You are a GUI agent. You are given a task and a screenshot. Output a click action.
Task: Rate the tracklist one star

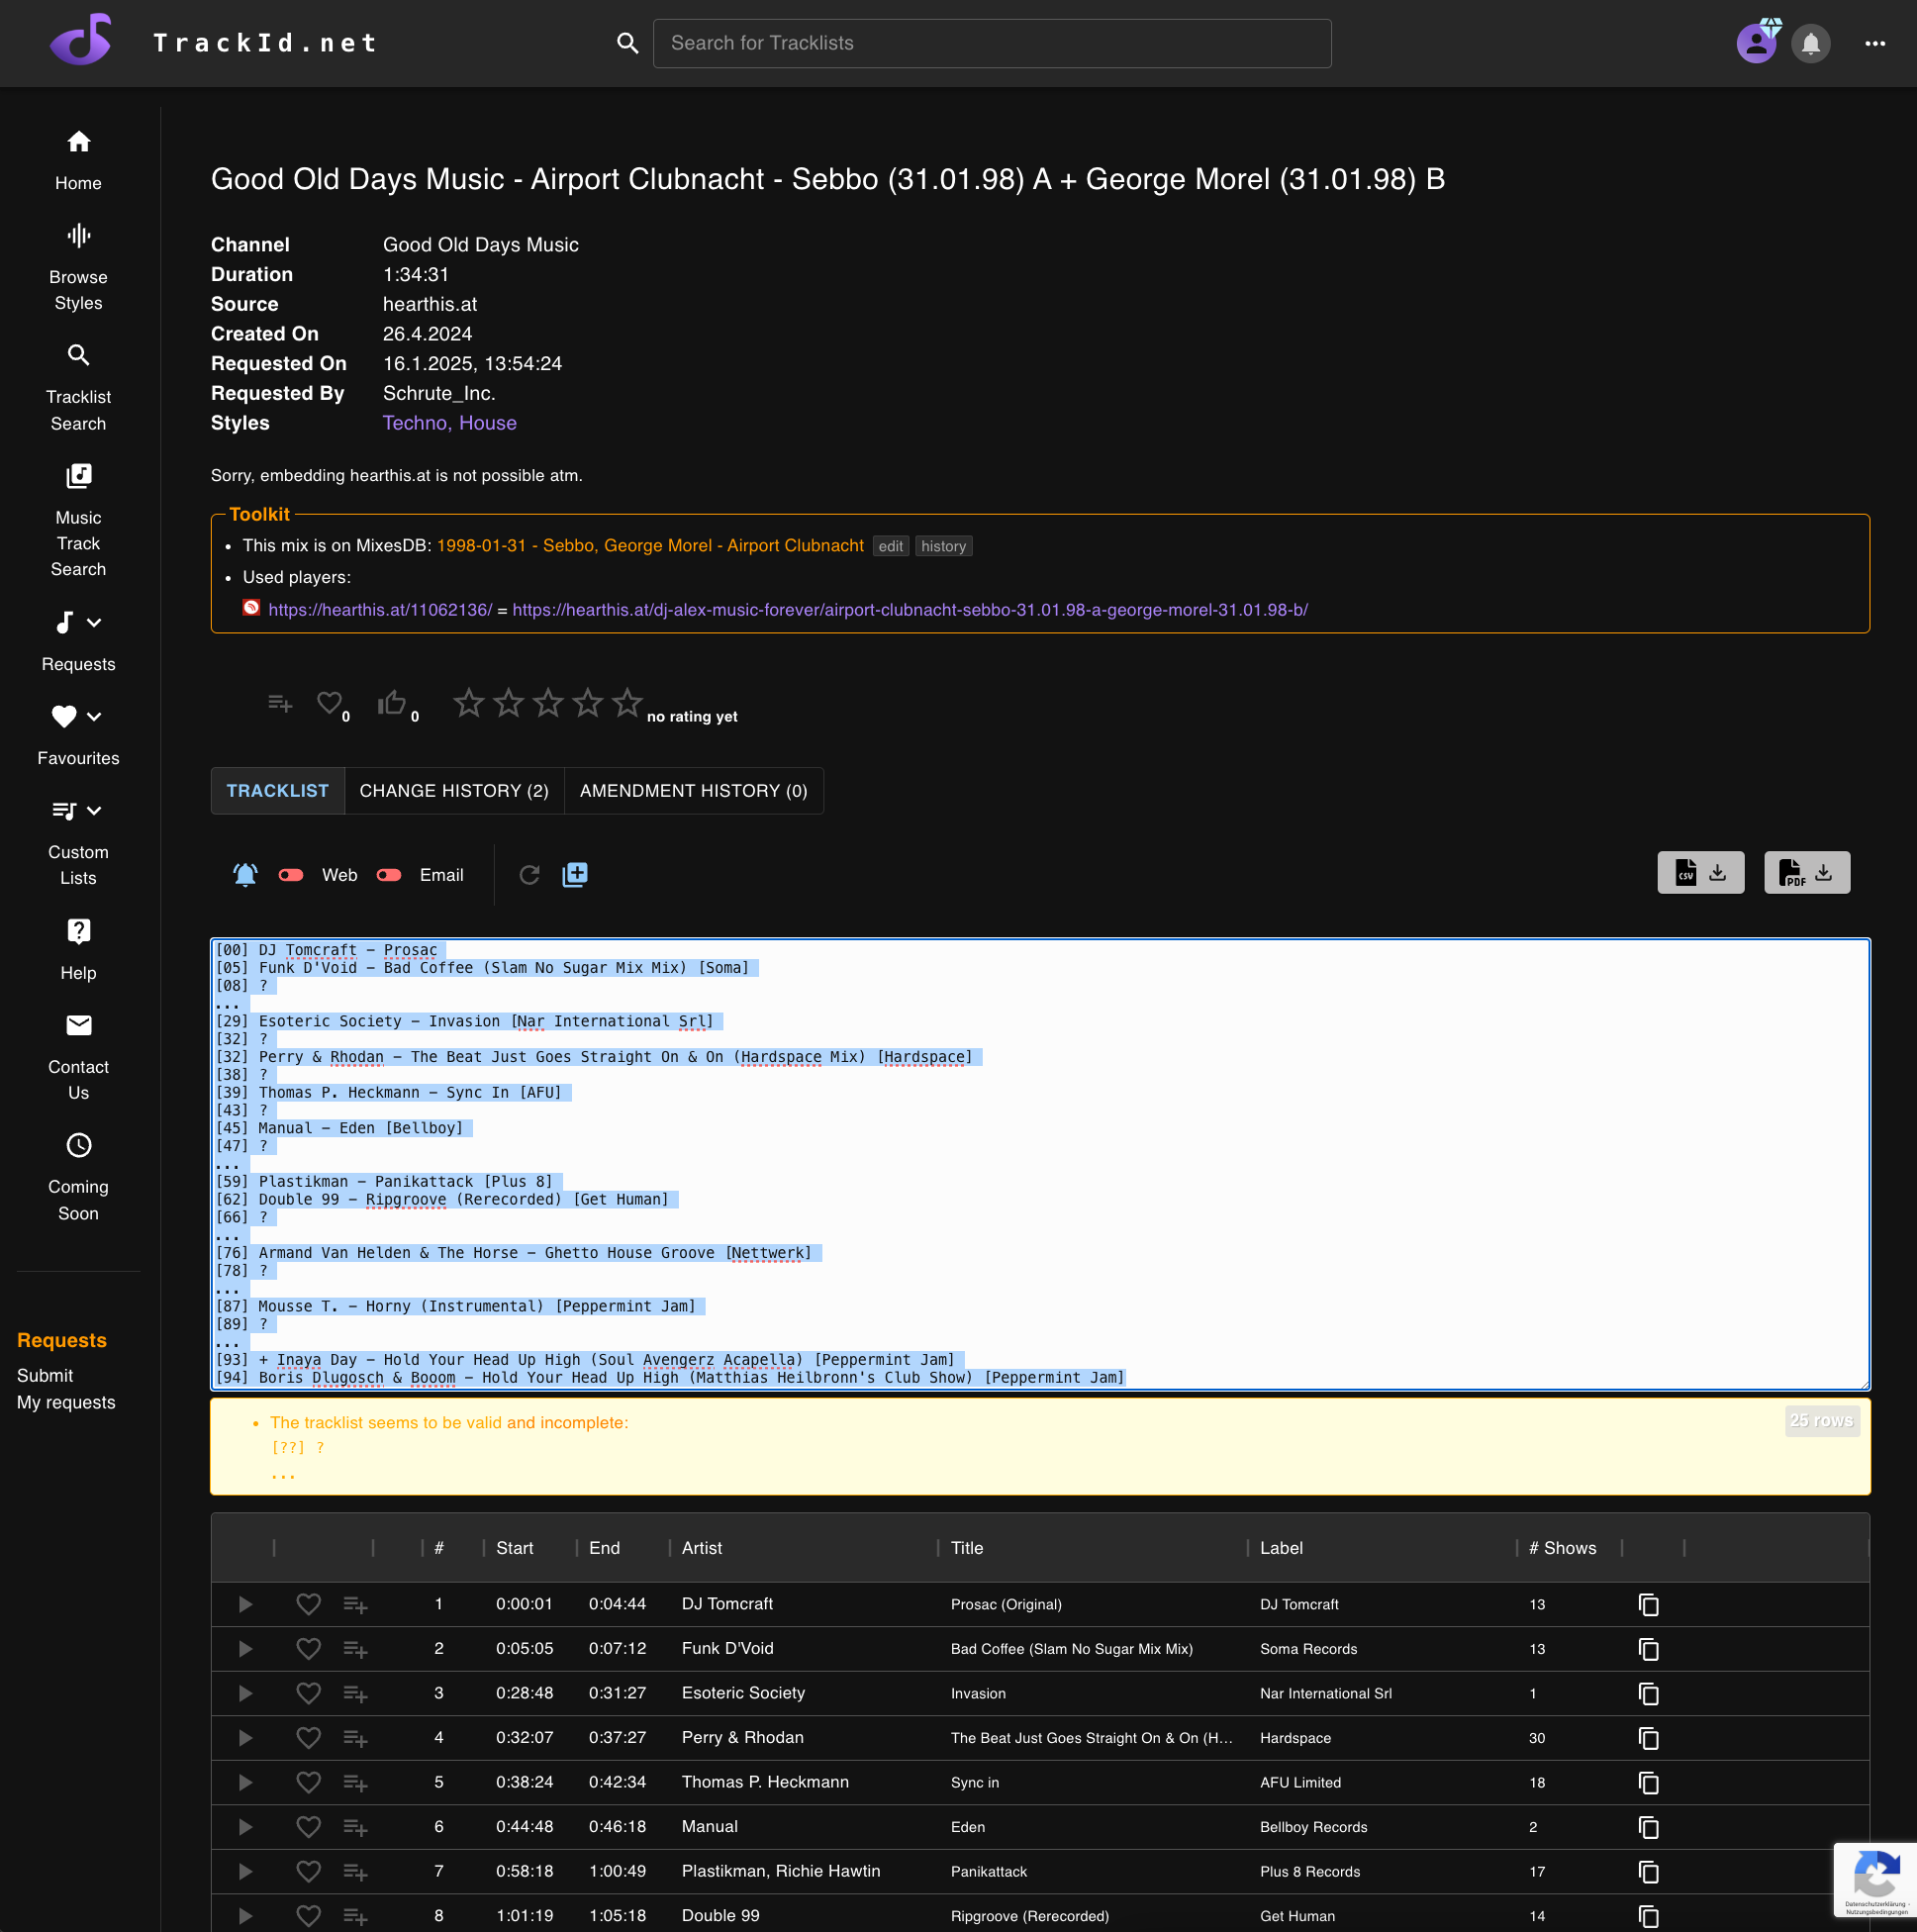[469, 702]
